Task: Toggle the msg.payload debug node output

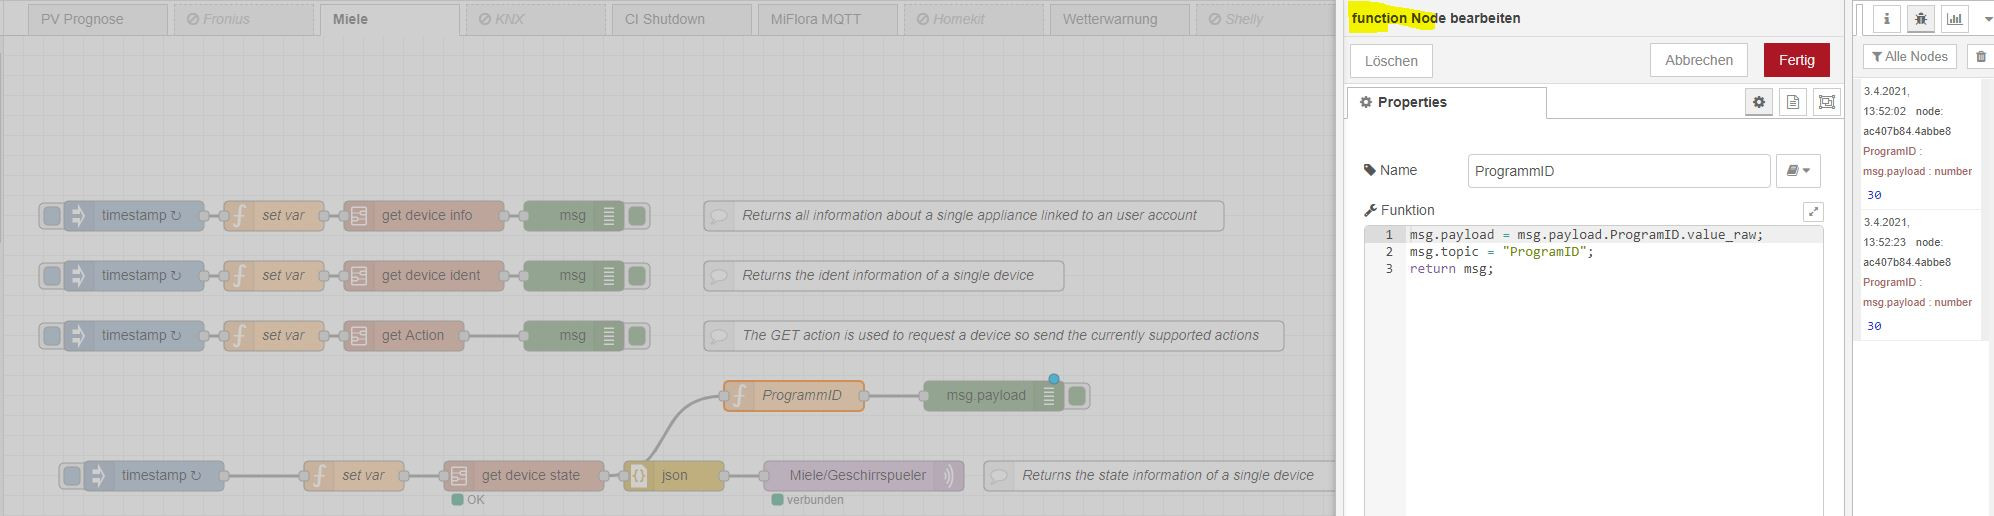Action: tap(1077, 396)
